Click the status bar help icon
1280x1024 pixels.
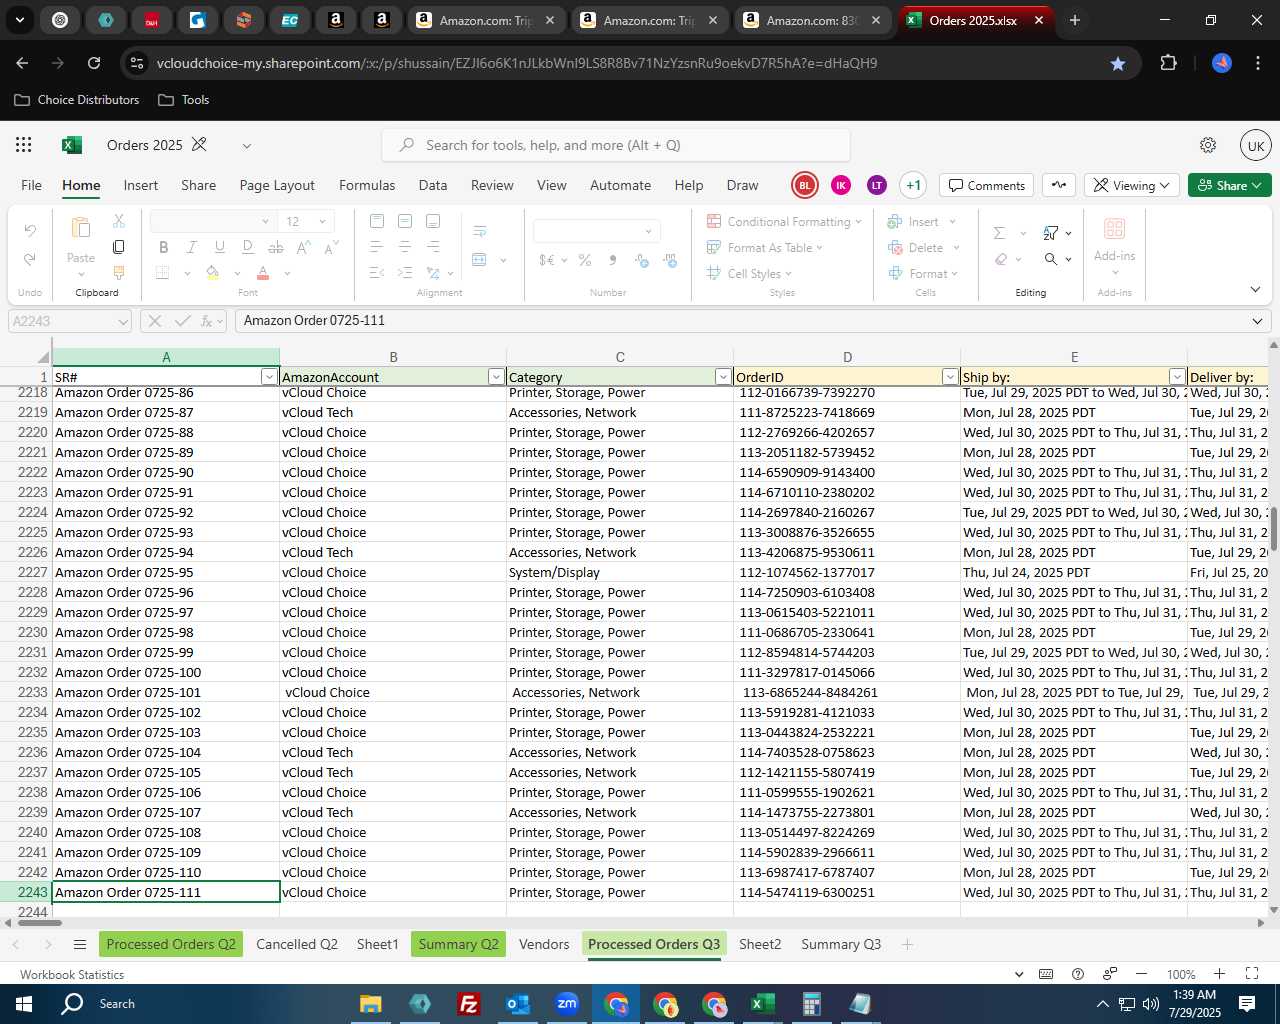1078,974
